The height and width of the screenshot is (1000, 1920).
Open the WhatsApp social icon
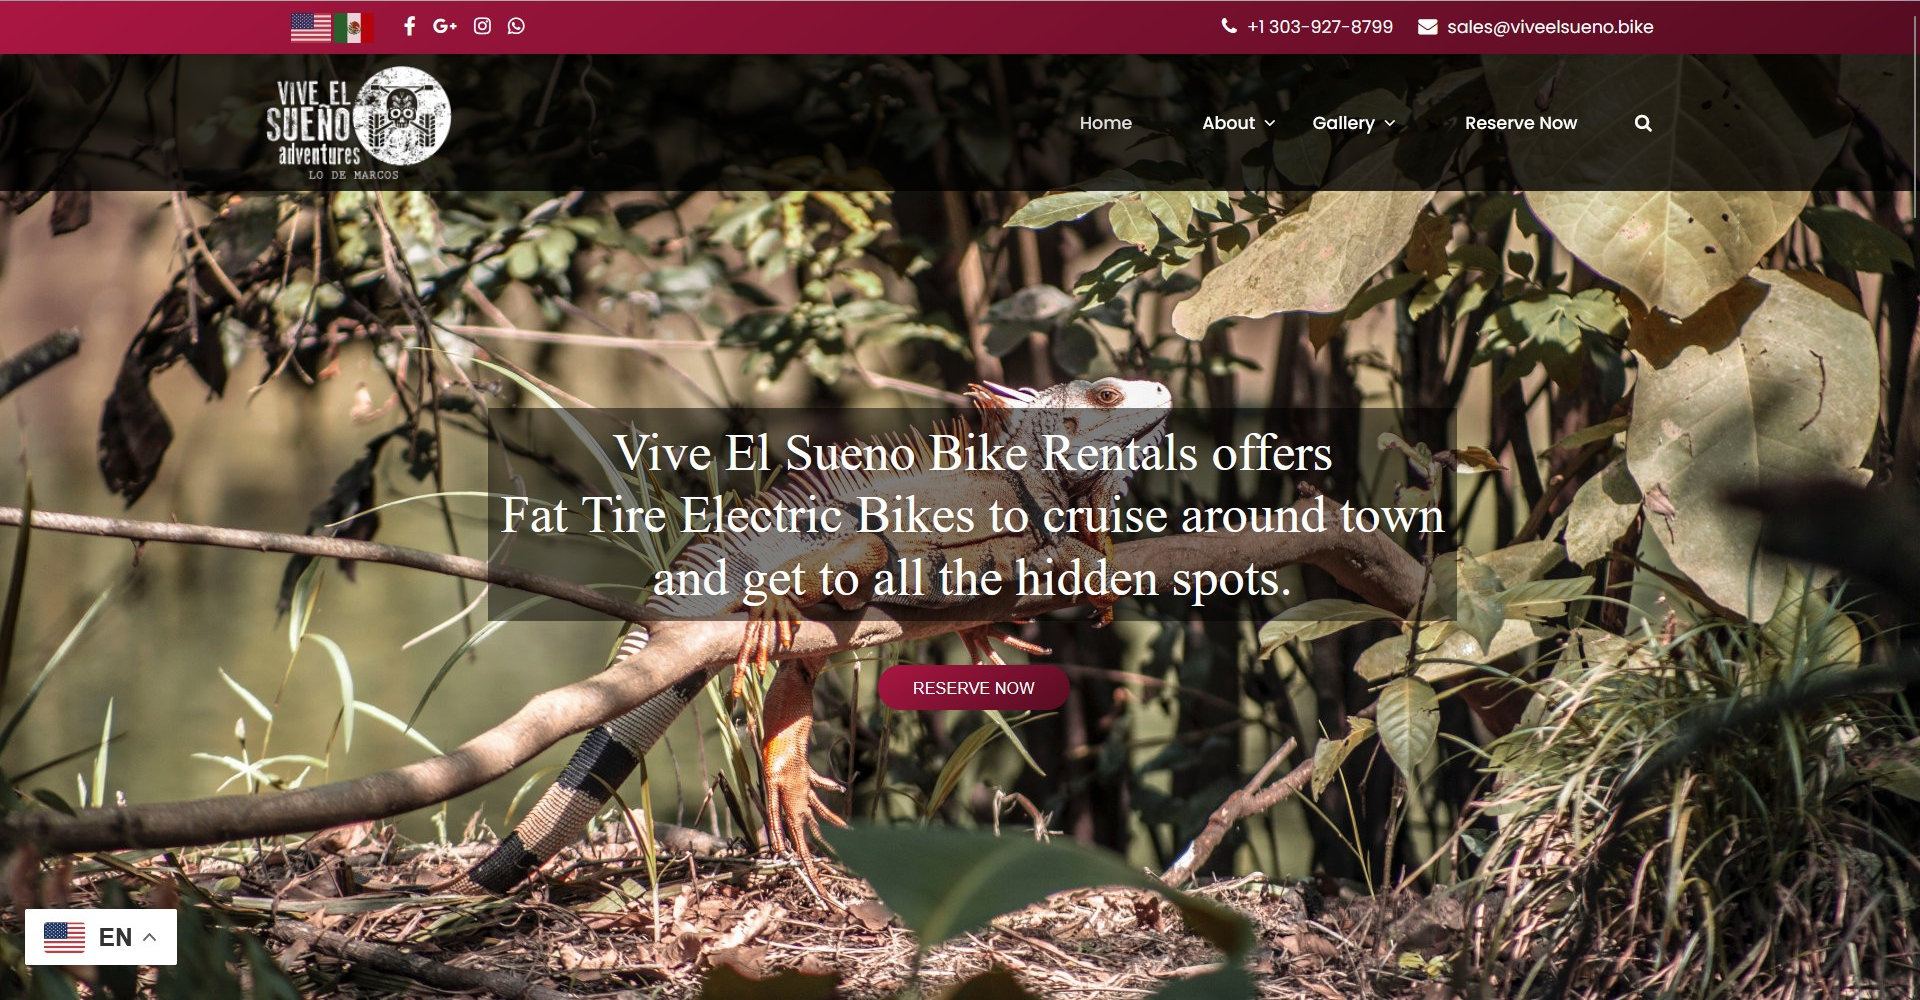pos(516,26)
